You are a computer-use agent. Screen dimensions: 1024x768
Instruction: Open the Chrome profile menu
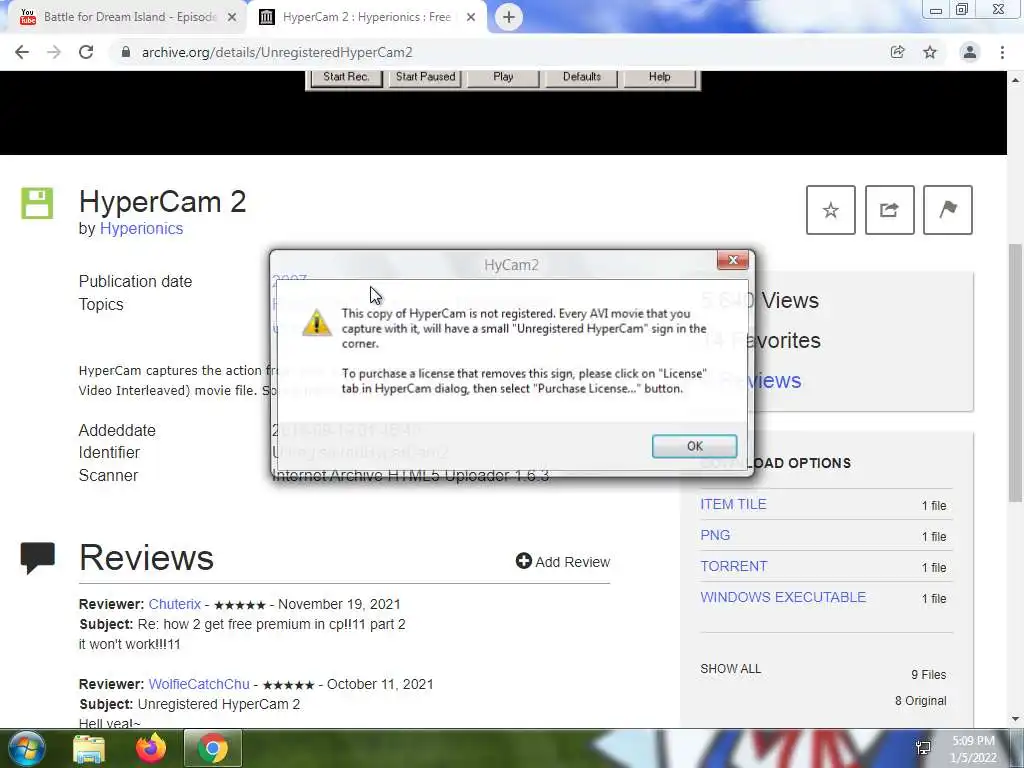coord(970,52)
